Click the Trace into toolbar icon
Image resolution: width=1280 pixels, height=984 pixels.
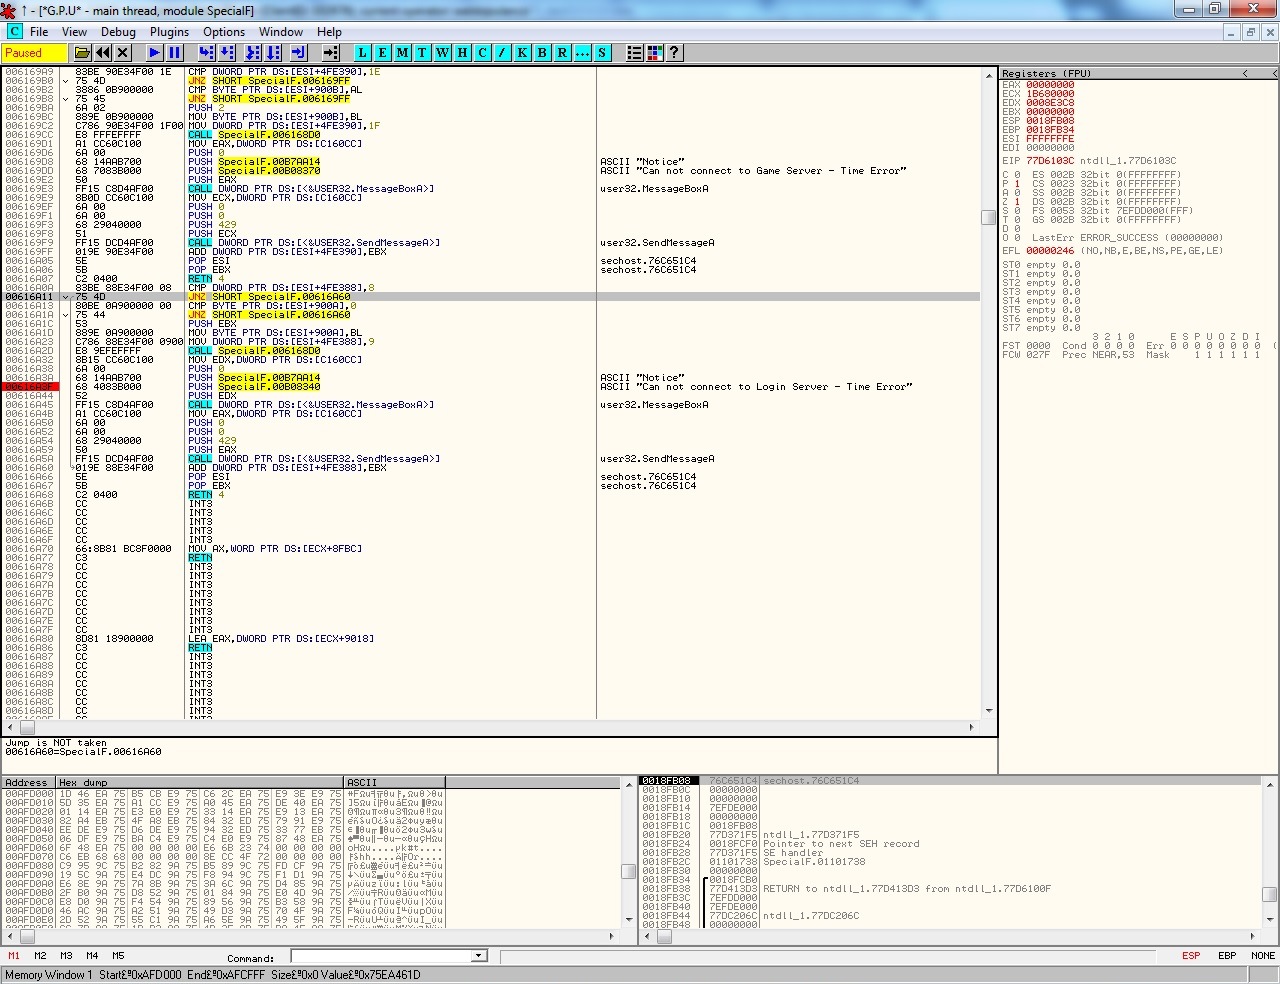252,53
